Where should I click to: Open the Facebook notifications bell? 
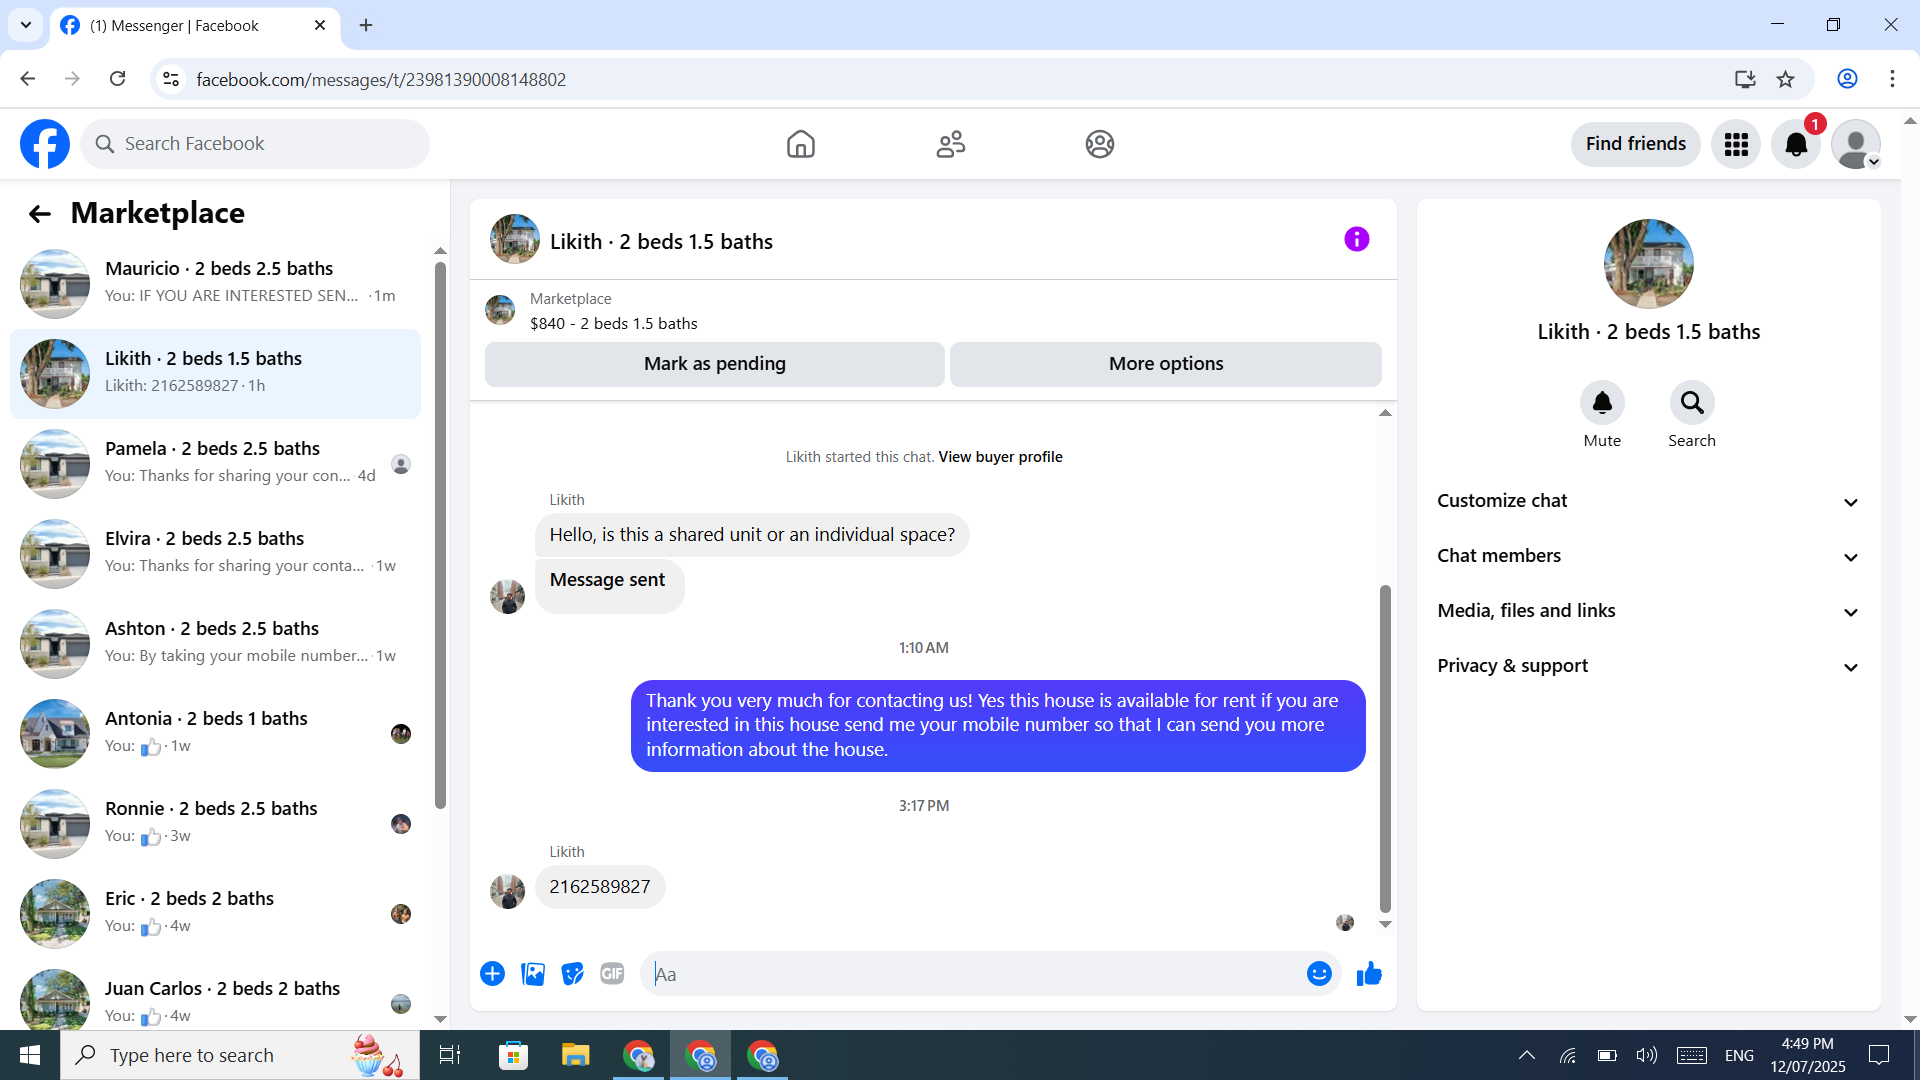1796,144
